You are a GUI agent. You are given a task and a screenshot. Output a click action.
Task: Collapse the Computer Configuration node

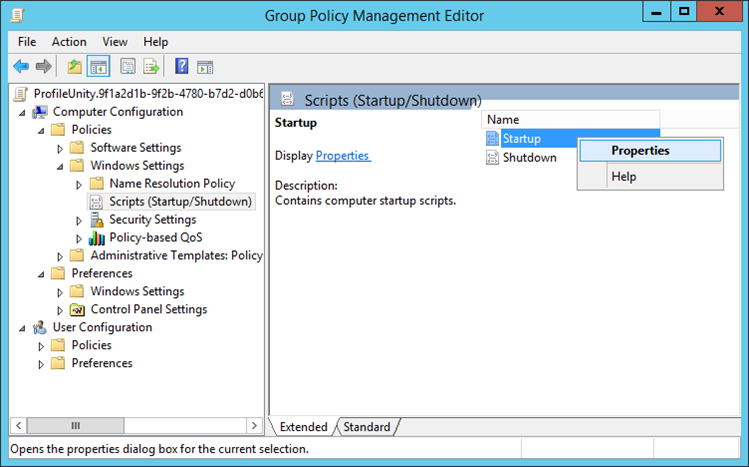coord(23,112)
